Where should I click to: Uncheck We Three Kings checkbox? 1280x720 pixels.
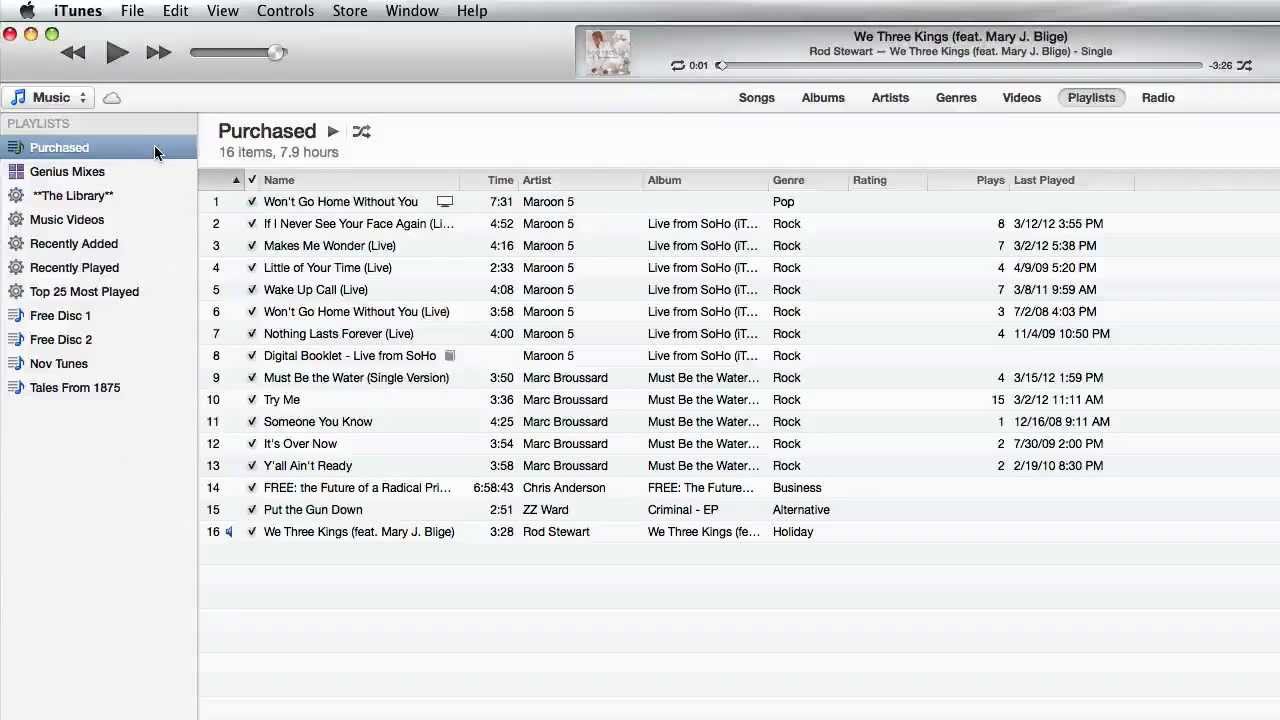252,532
